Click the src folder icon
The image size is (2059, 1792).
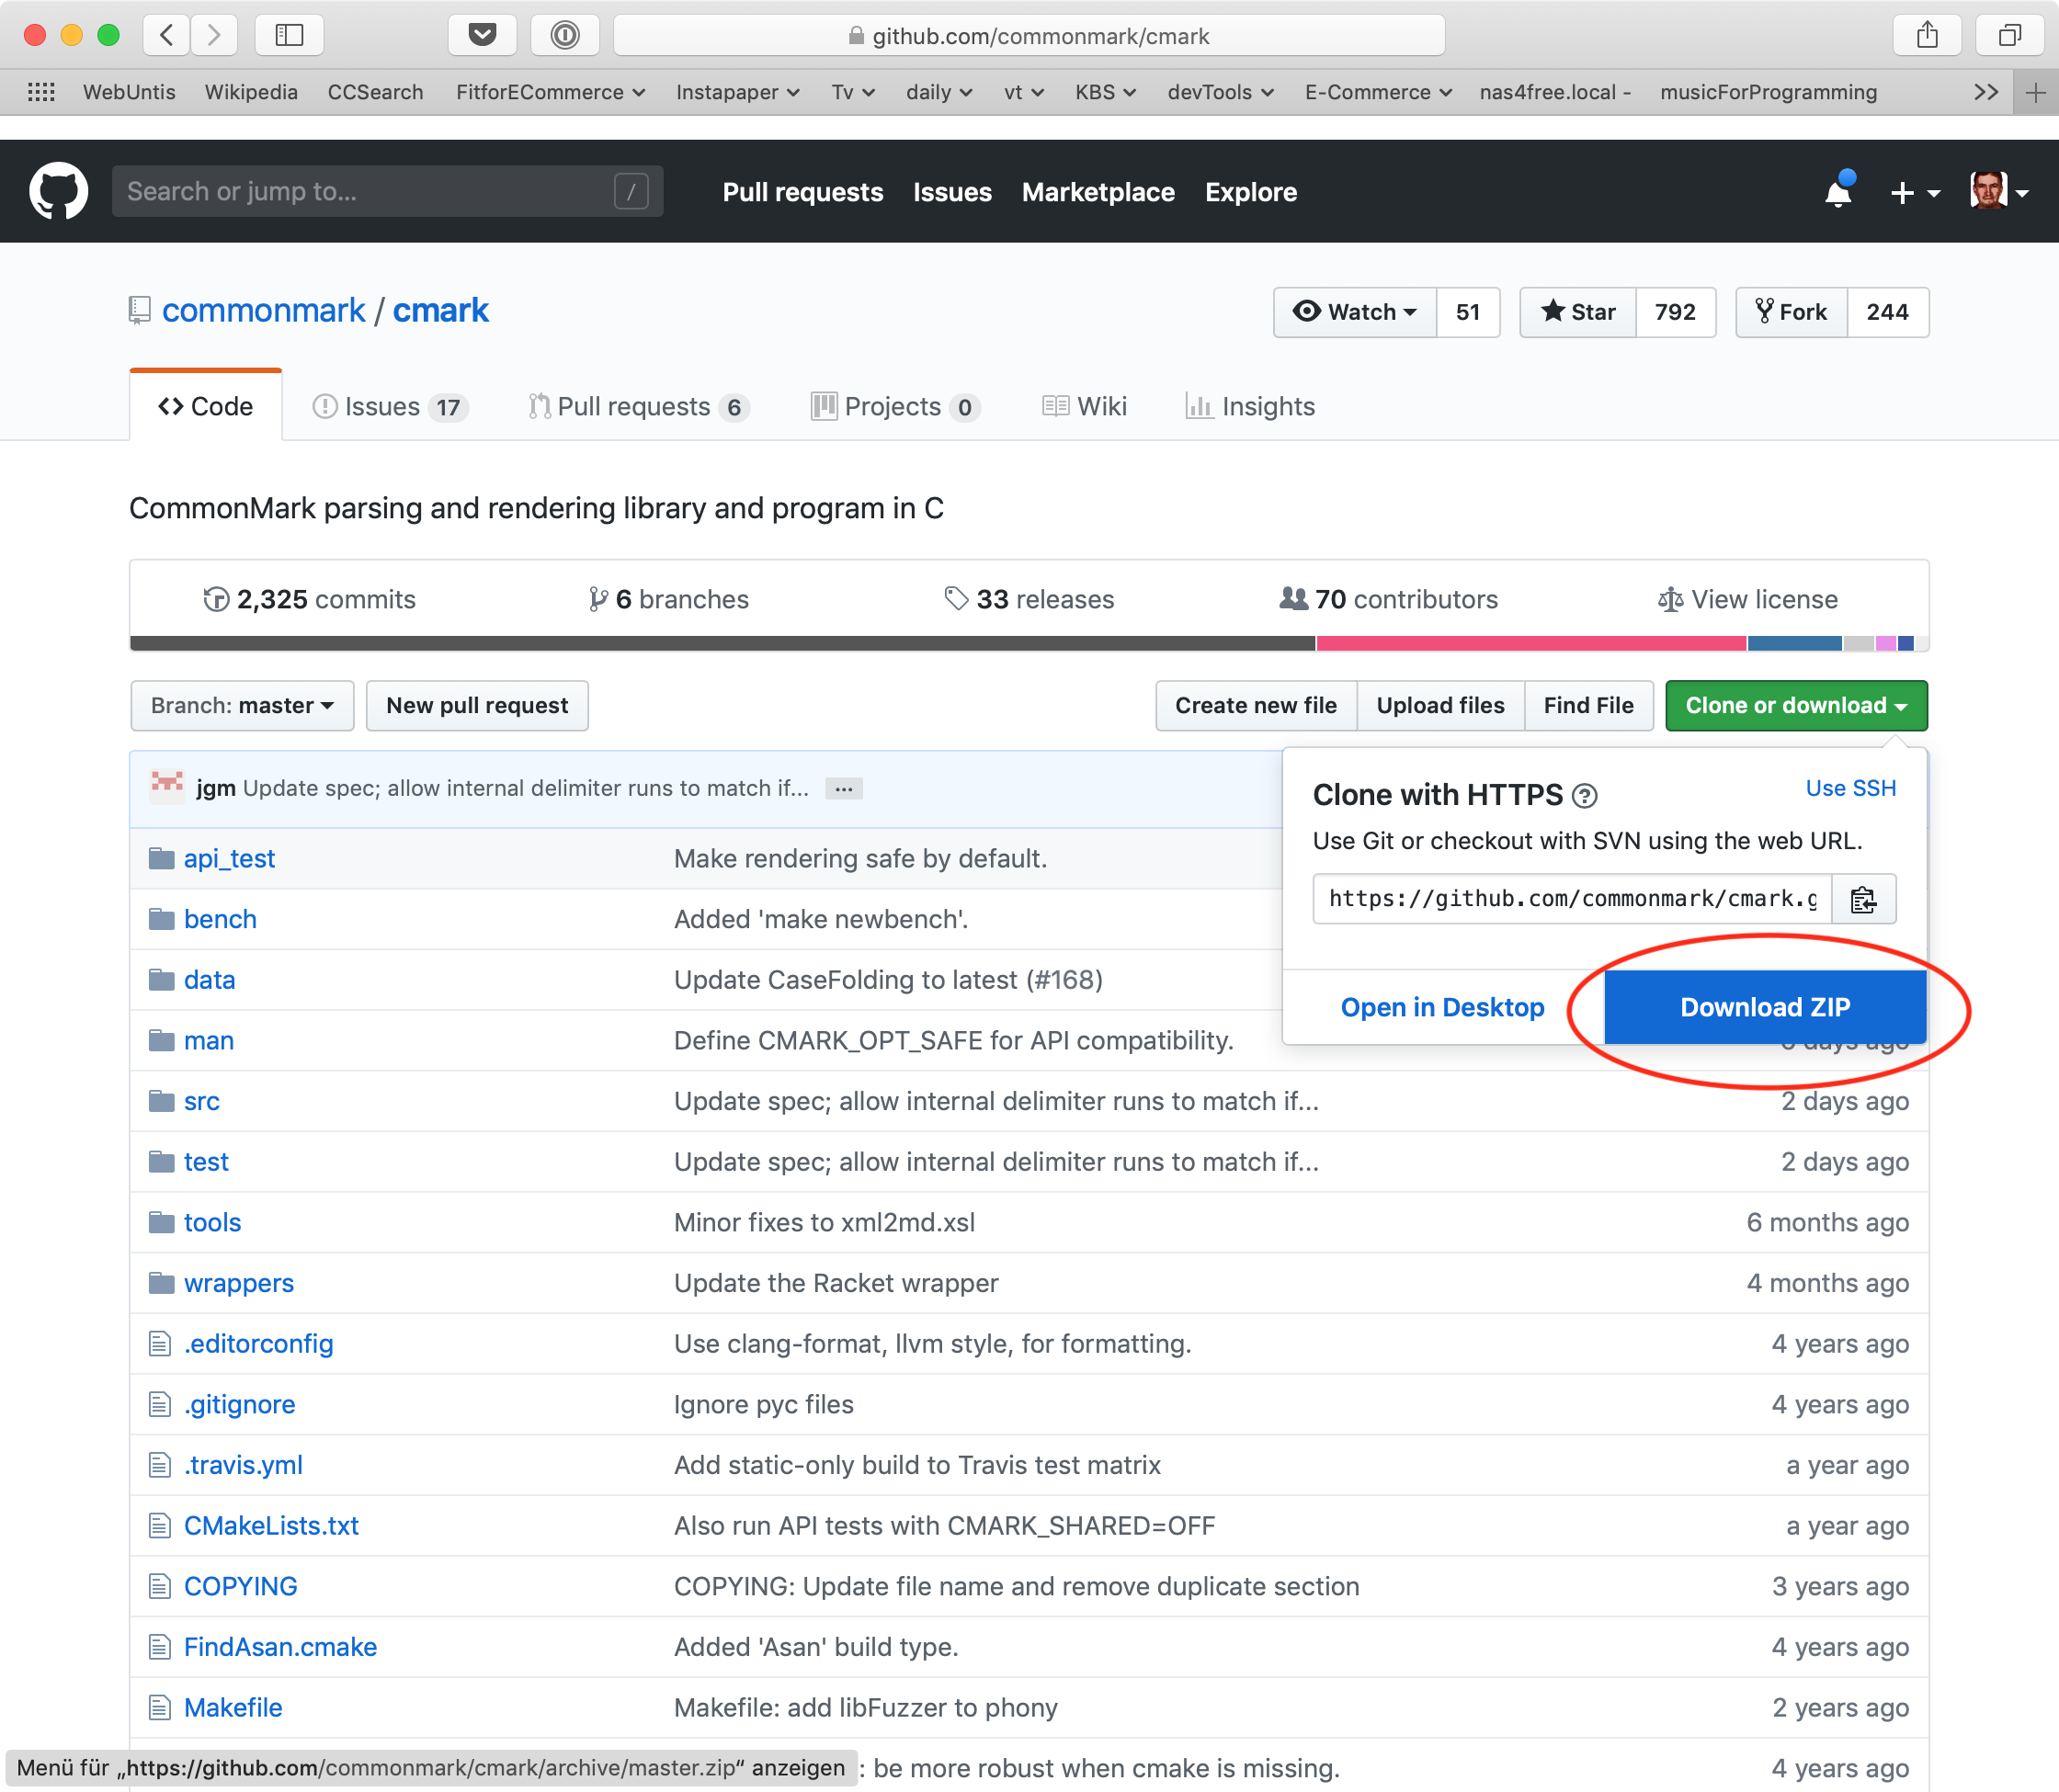[x=161, y=1102]
